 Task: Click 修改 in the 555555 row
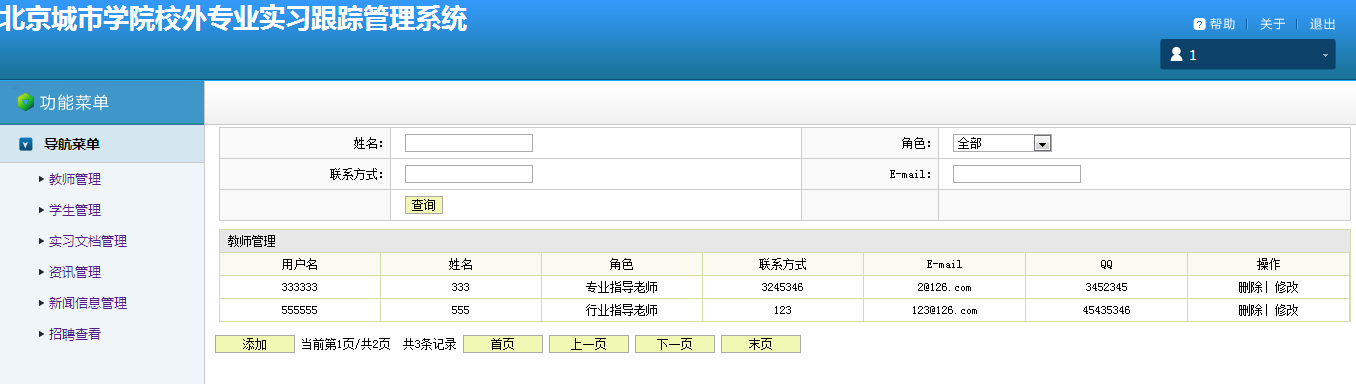[x=1286, y=310]
